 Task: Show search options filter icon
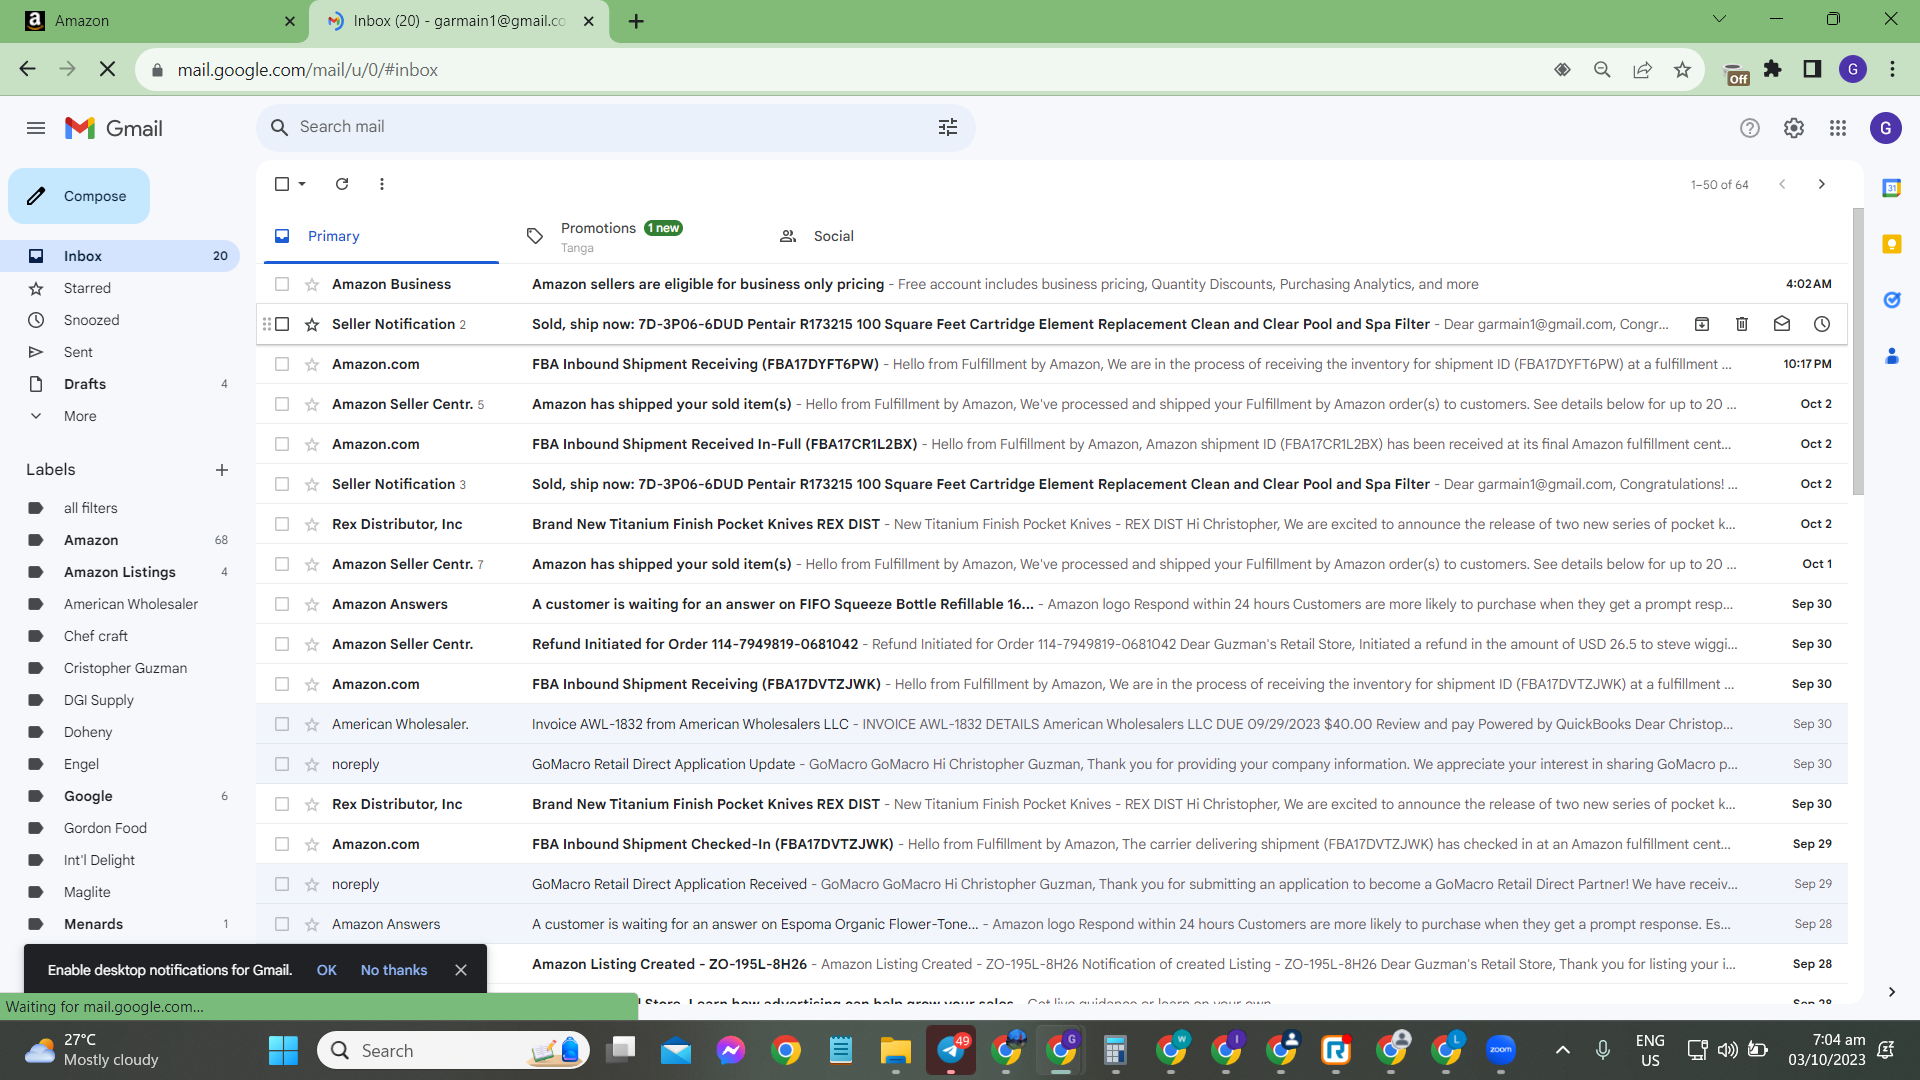coord(948,127)
